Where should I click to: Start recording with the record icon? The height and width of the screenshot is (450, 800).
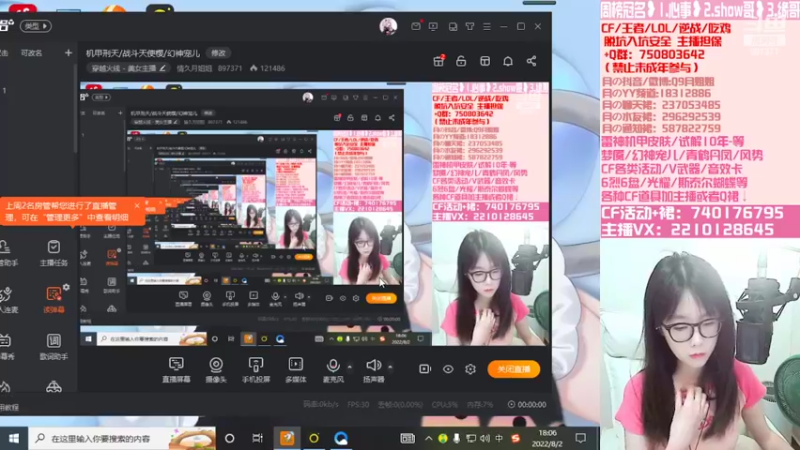424,369
